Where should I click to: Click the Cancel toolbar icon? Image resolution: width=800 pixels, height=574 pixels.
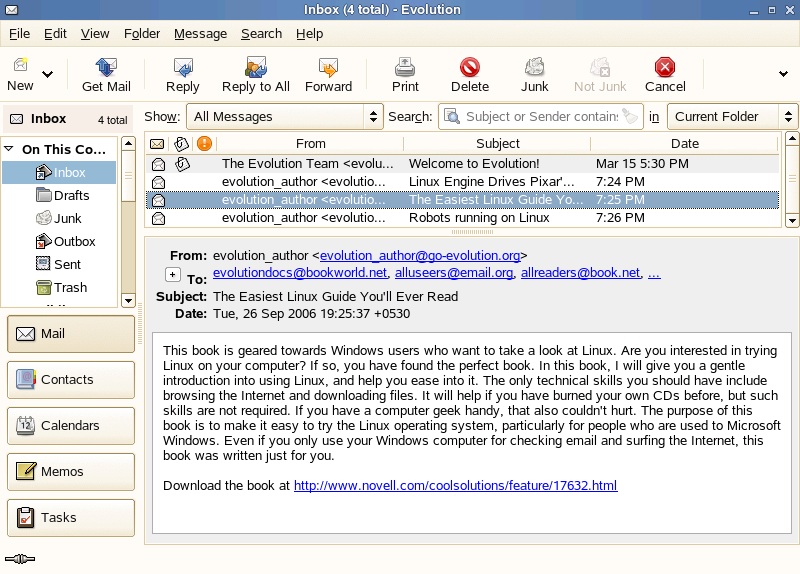[665, 74]
